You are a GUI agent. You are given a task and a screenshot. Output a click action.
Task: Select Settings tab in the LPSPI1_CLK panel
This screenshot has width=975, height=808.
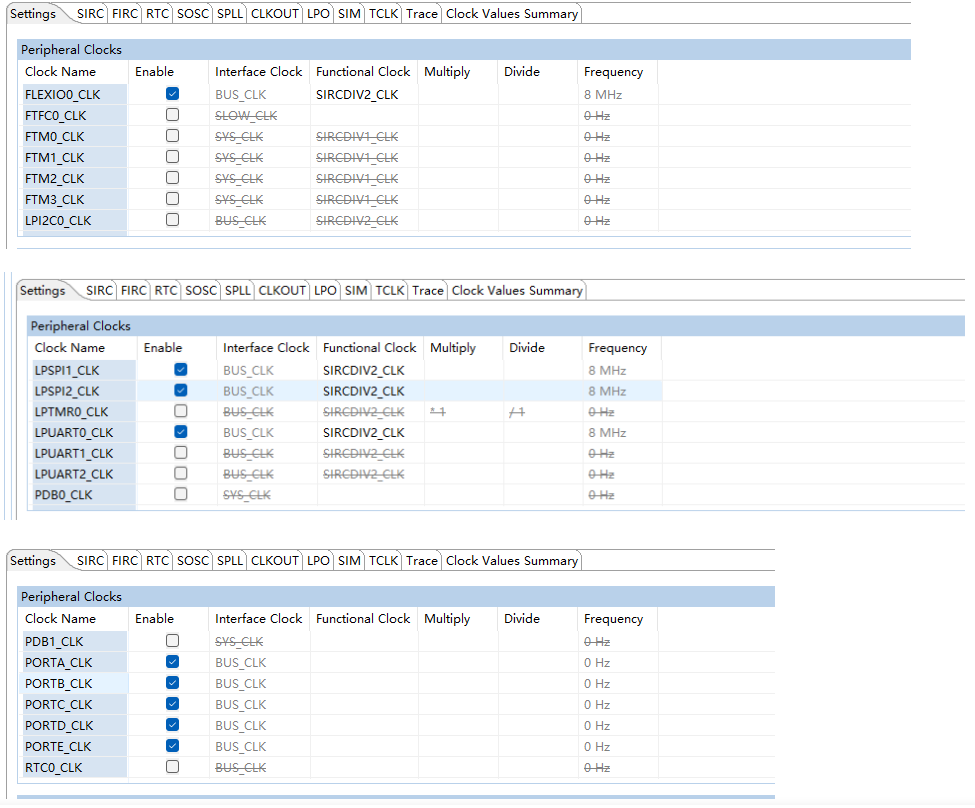coord(42,290)
